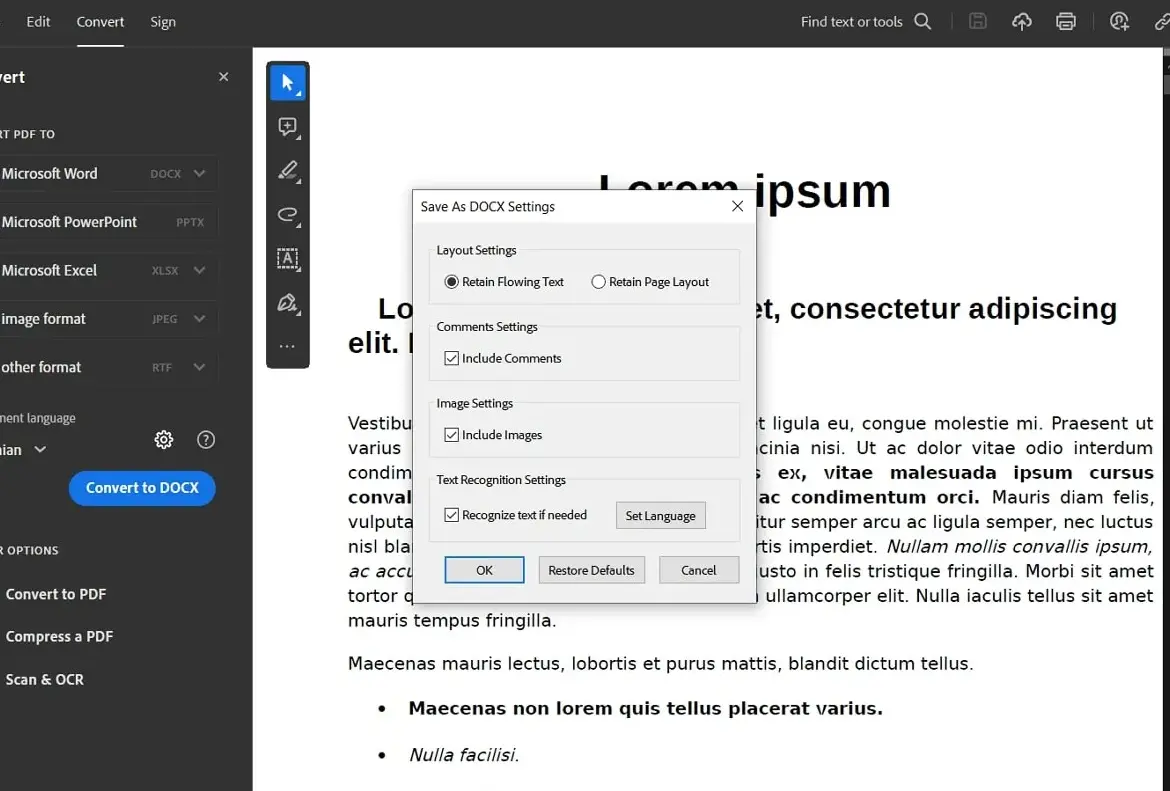The height and width of the screenshot is (791, 1170).
Task: Open conversion settings gear icon
Action: [x=164, y=440]
